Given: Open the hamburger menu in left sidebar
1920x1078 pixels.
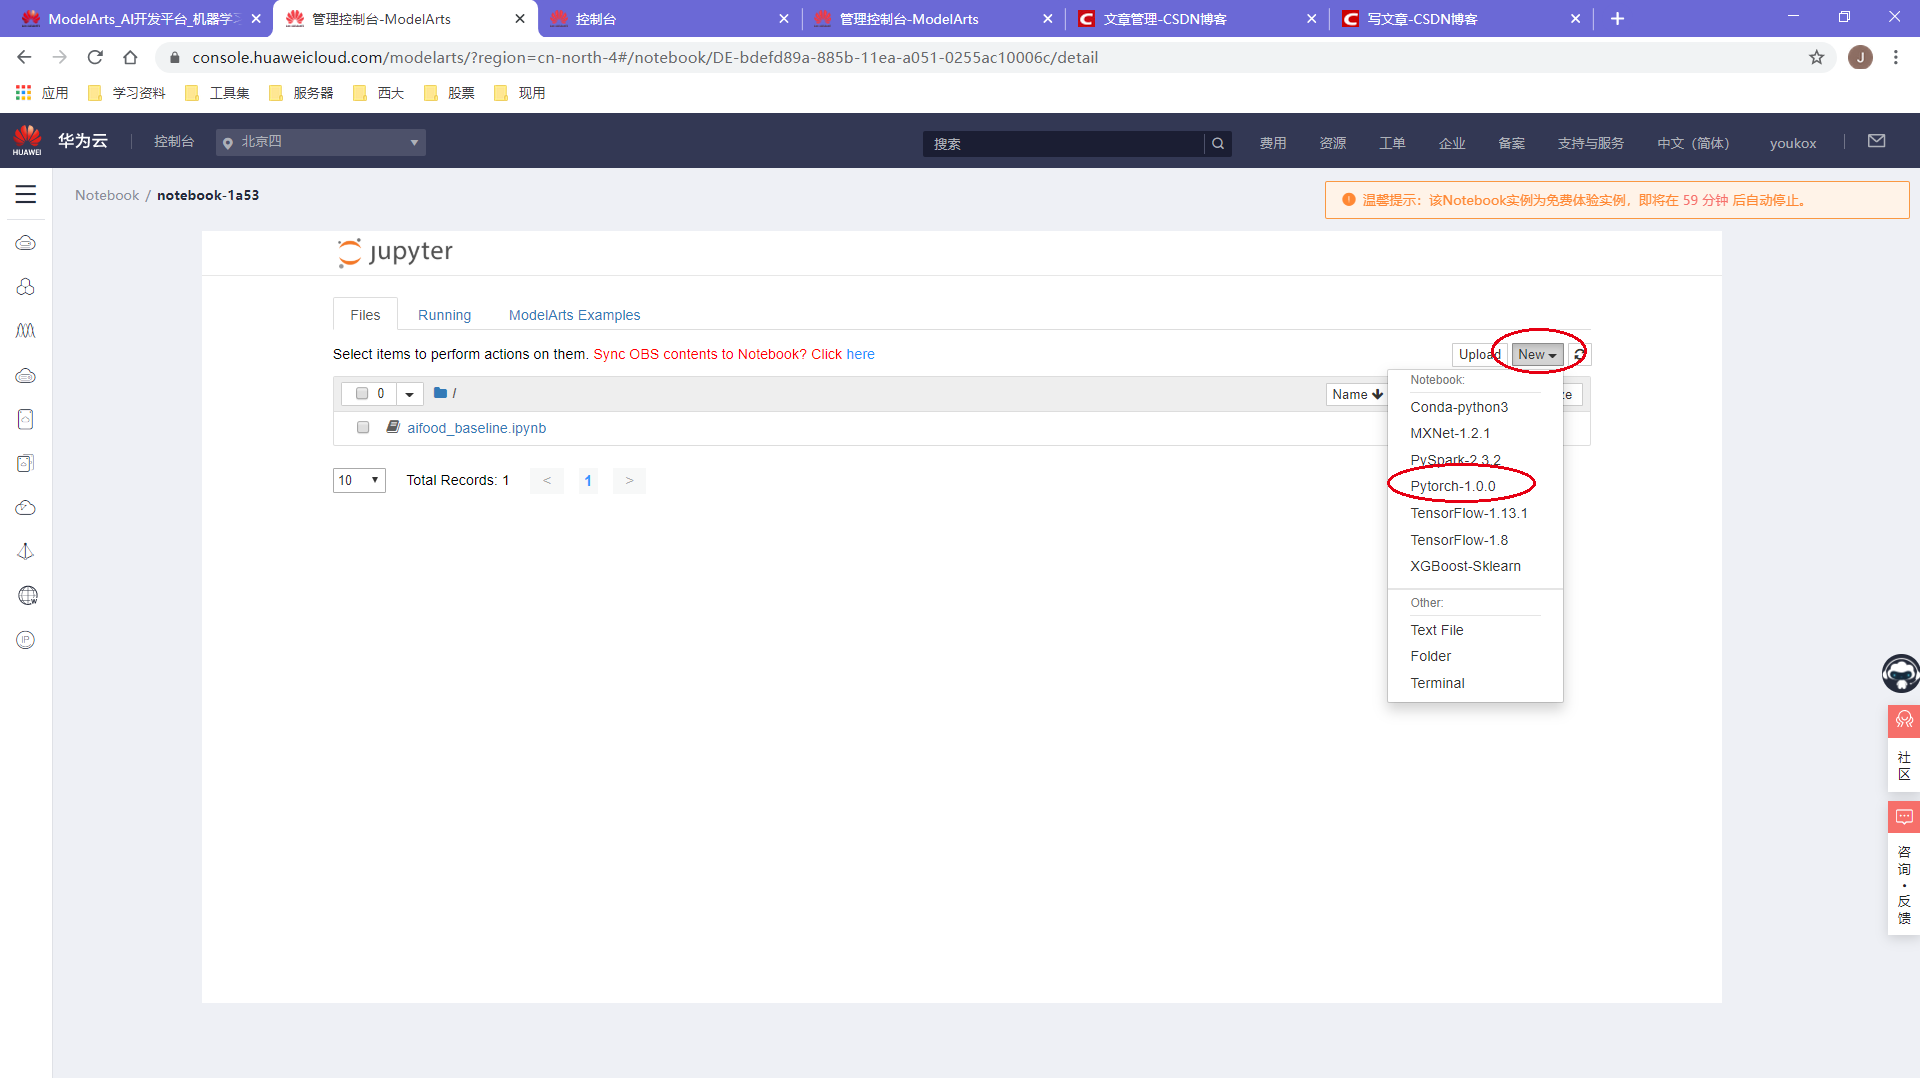Looking at the screenshot, I should (x=26, y=194).
